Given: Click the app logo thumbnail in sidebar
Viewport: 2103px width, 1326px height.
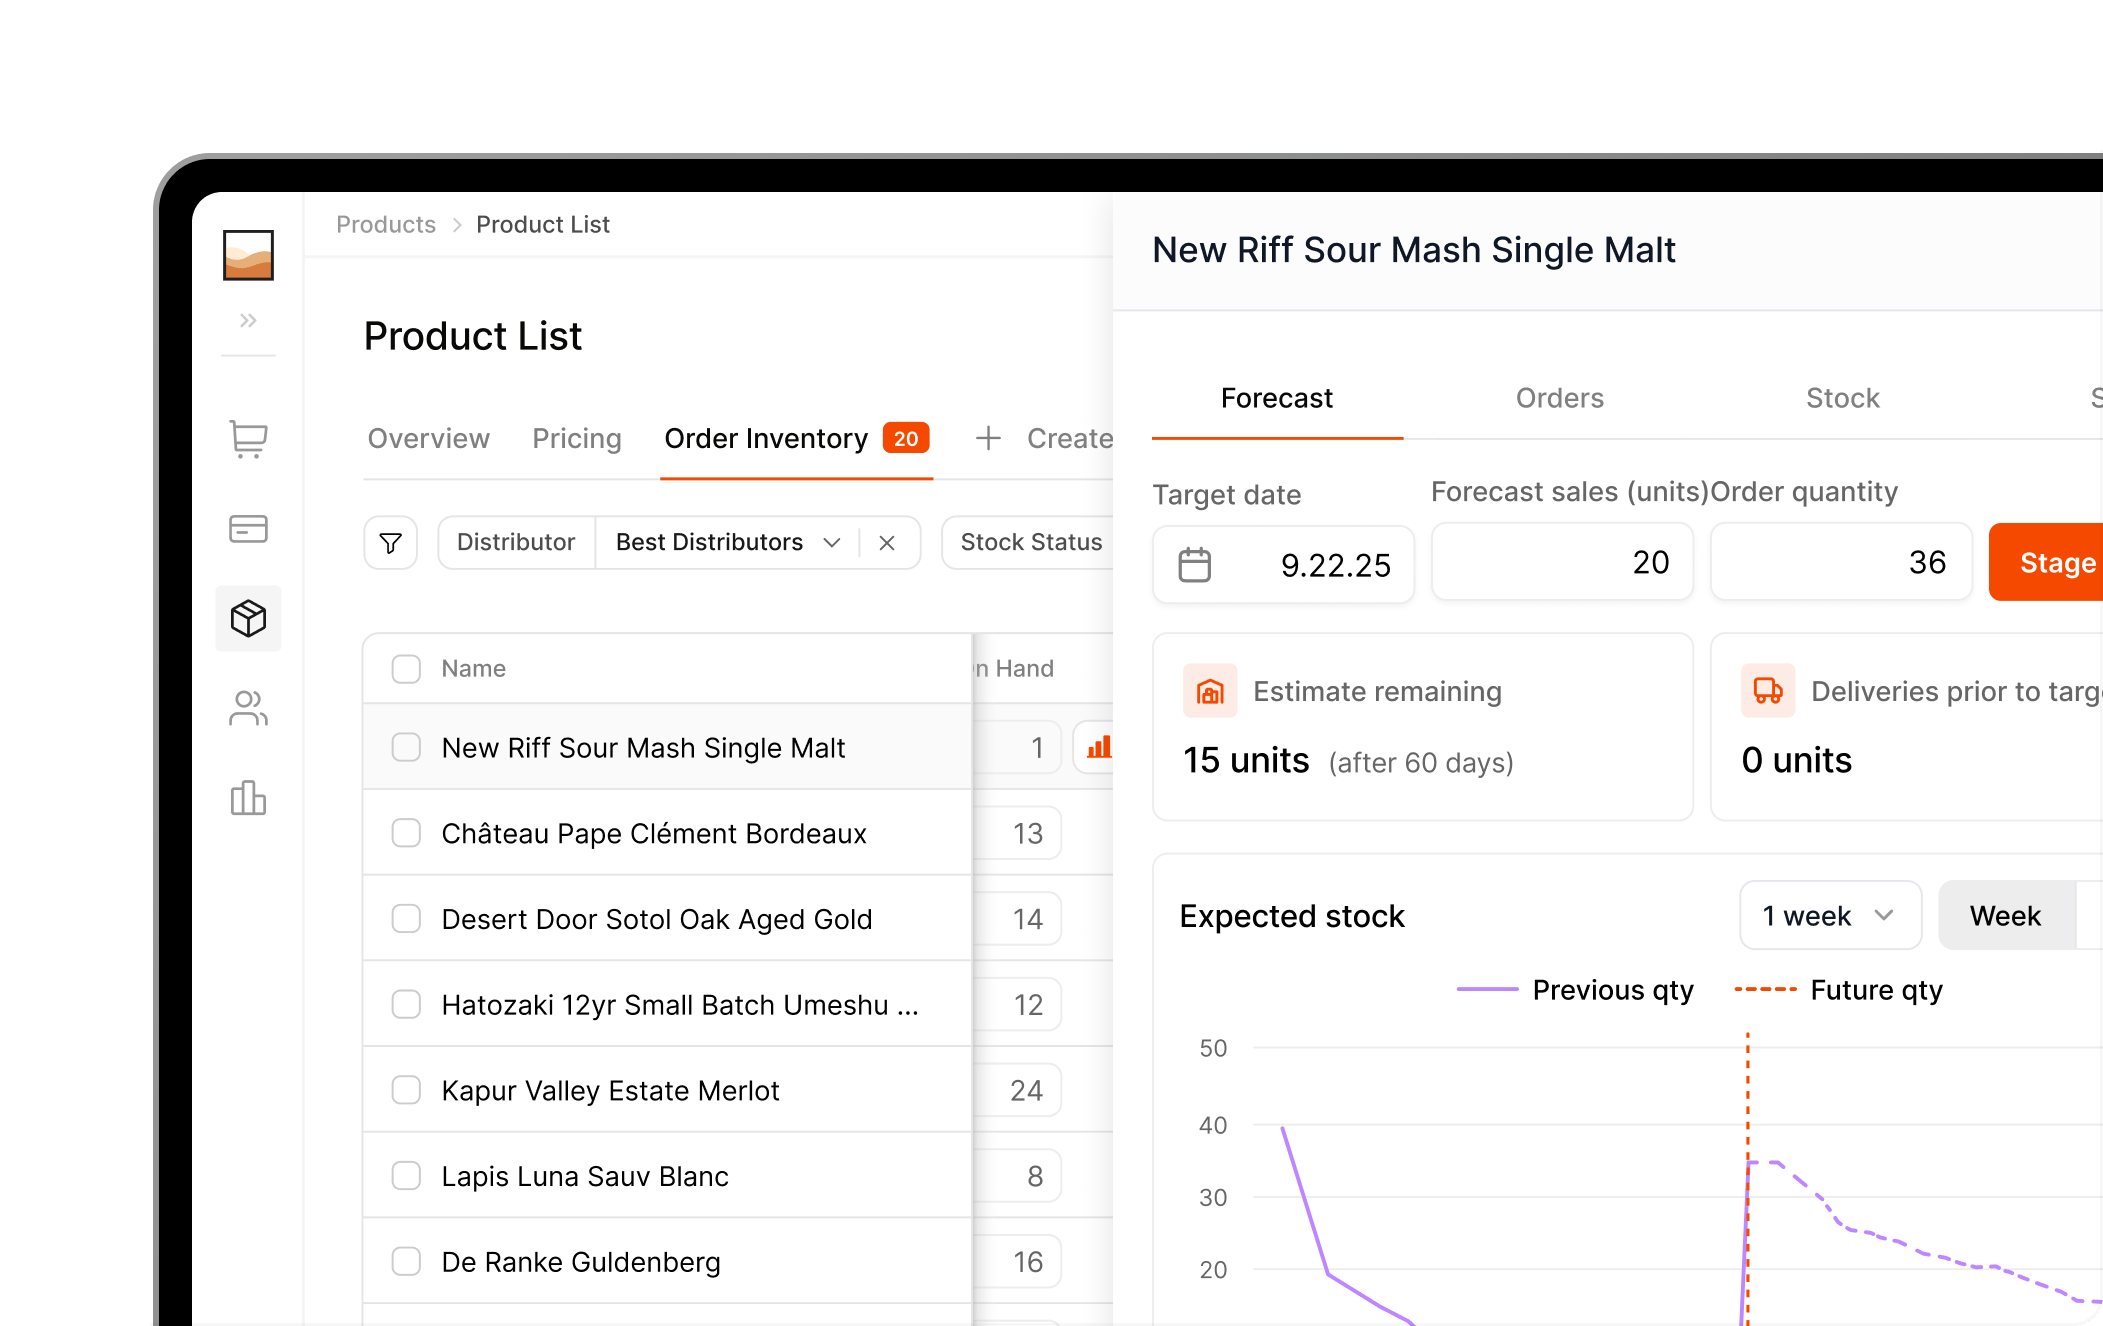Looking at the screenshot, I should click(x=248, y=255).
